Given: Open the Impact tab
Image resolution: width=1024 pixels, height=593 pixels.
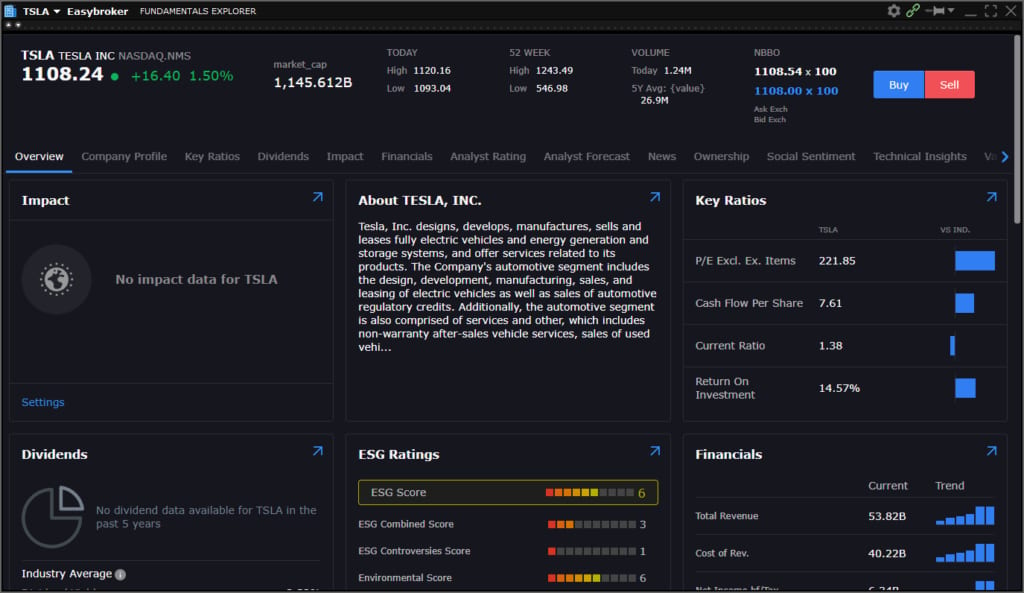Looking at the screenshot, I should (x=345, y=157).
